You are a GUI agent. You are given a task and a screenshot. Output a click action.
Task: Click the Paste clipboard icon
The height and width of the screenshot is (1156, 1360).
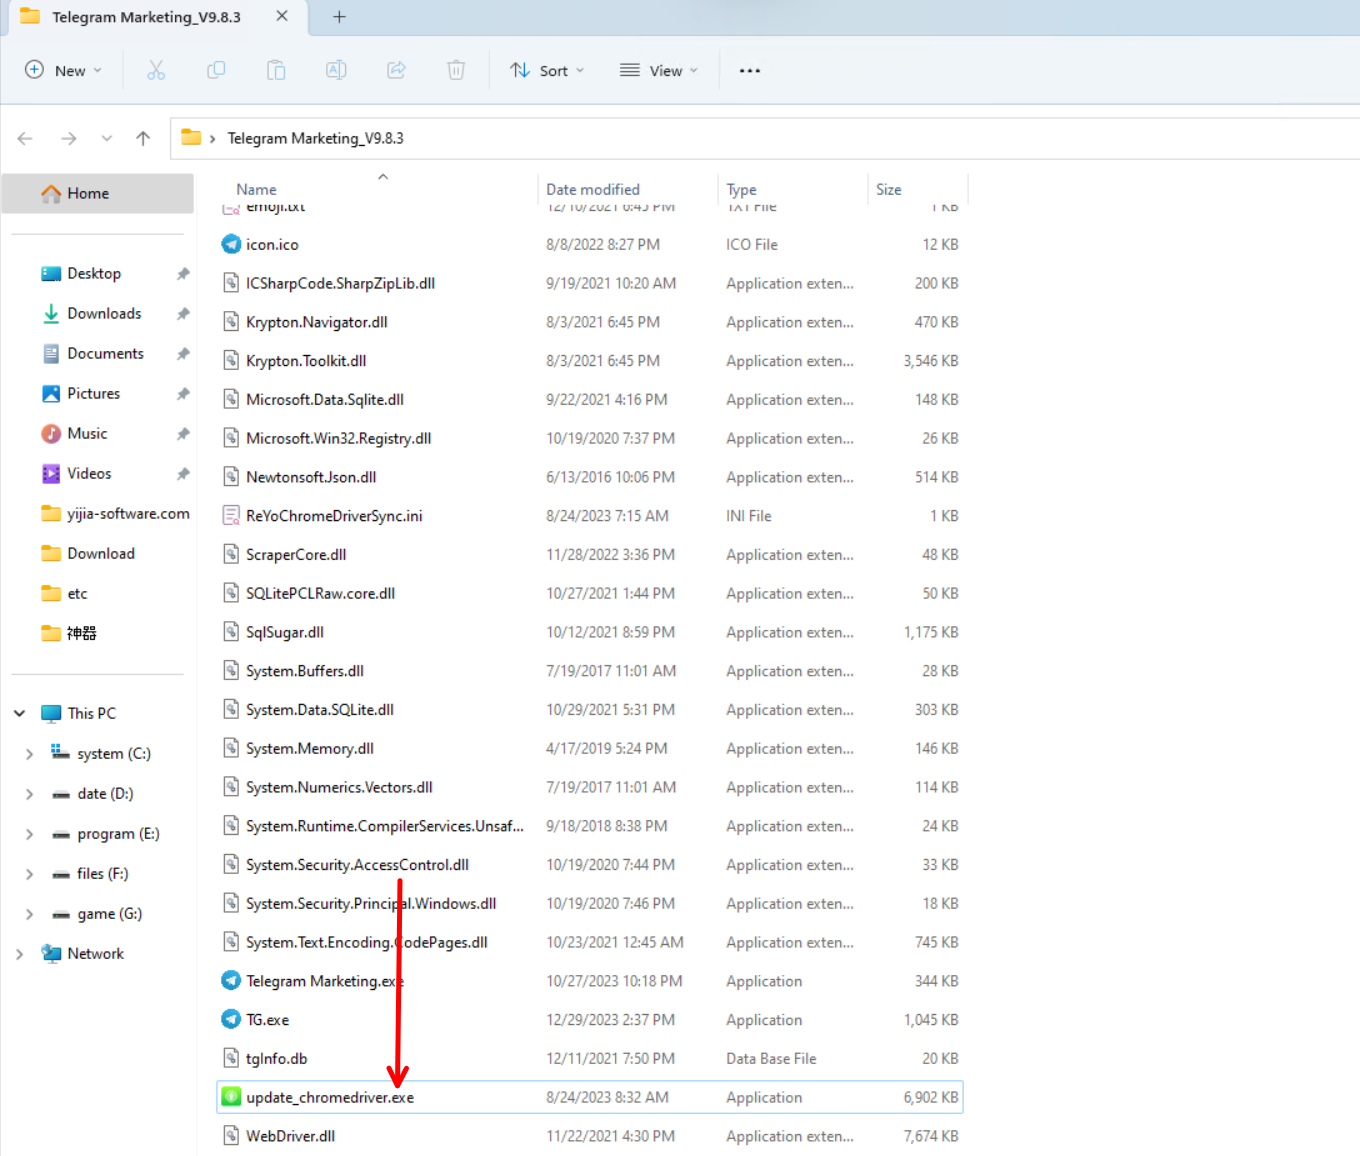(x=276, y=70)
